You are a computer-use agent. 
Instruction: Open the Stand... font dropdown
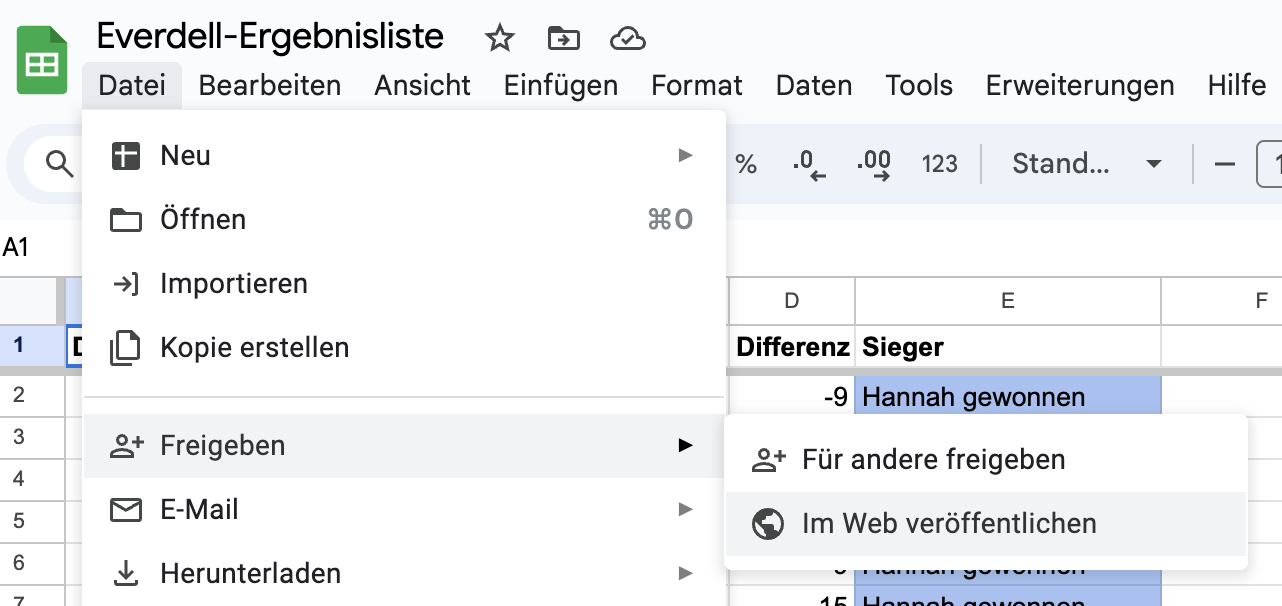click(1085, 164)
